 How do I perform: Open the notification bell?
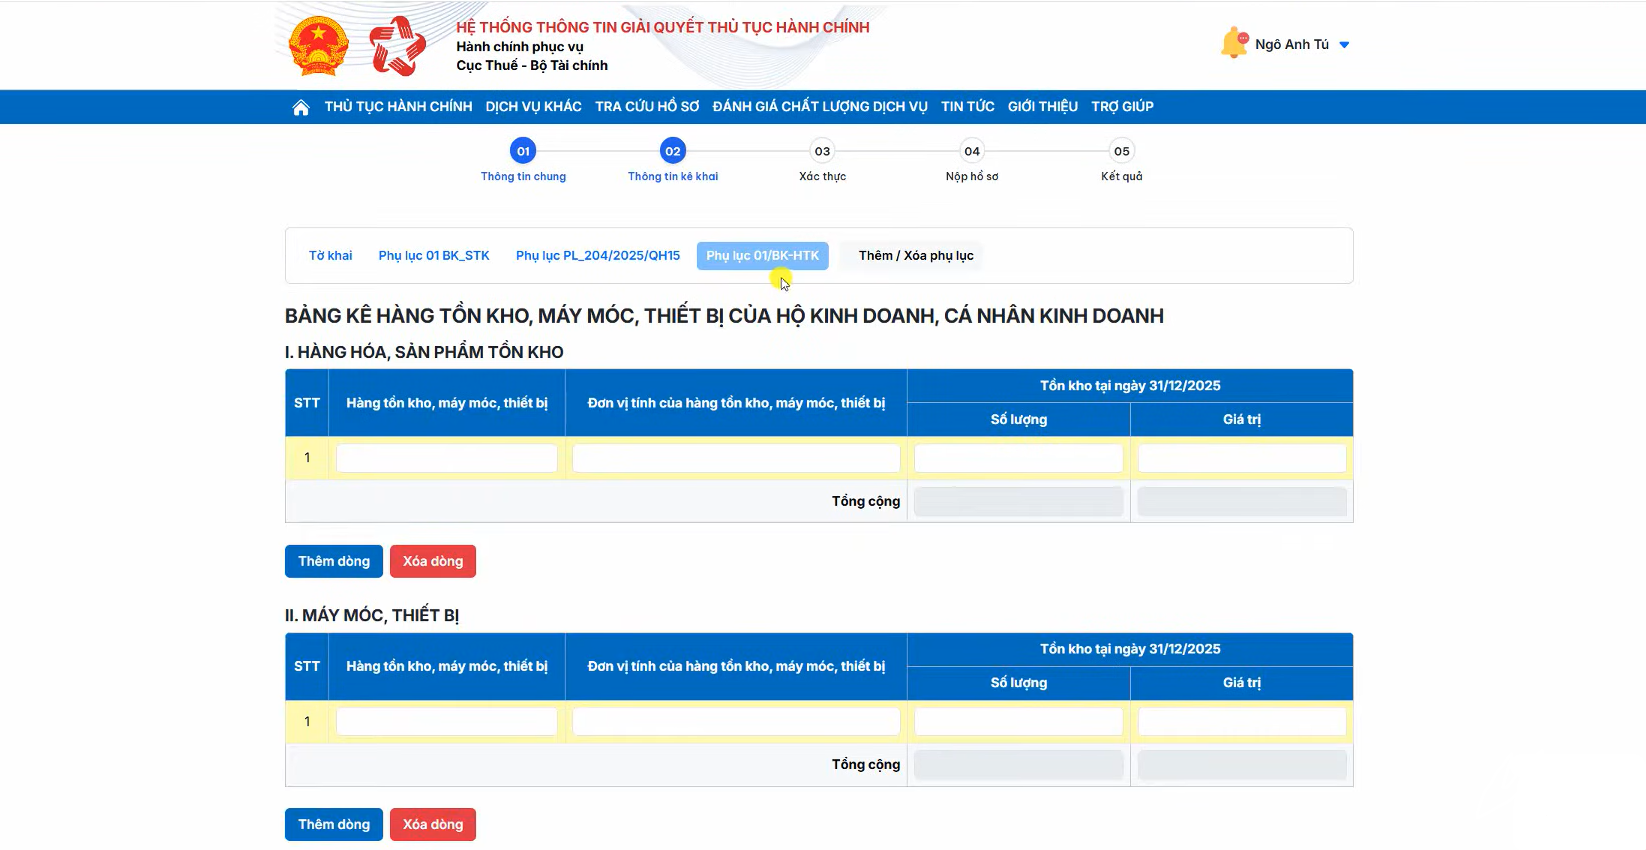click(1234, 43)
